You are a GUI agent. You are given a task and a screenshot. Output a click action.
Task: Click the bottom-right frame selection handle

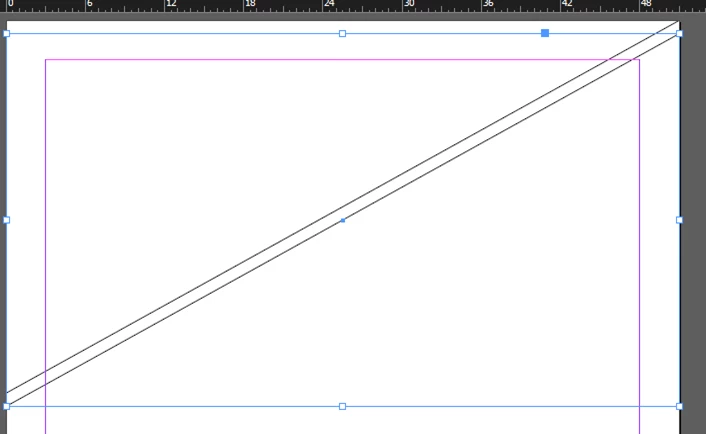pos(679,406)
